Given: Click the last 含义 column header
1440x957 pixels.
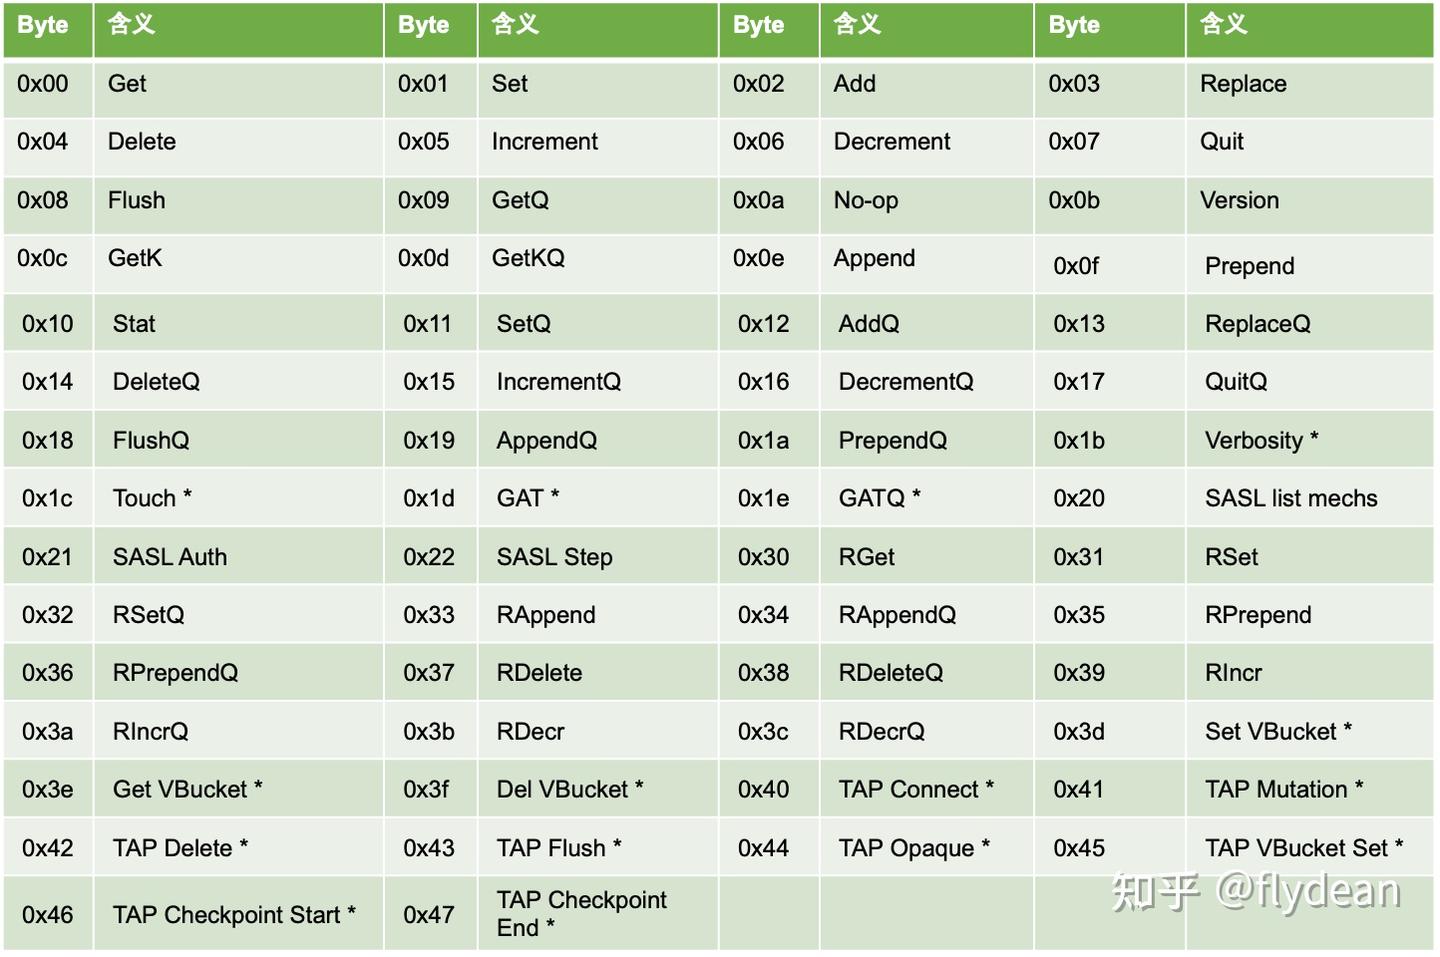Looking at the screenshot, I should pyautogui.click(x=1224, y=26).
